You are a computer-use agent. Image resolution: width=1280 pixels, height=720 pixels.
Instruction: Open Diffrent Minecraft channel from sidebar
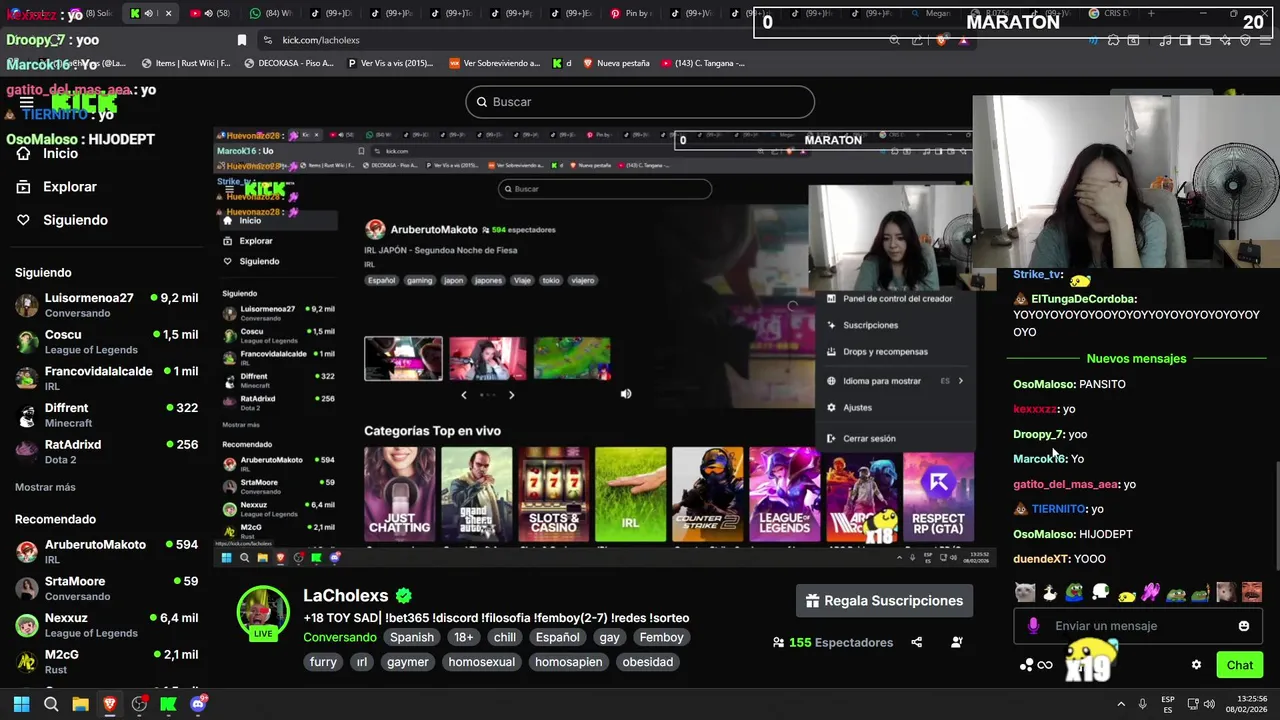tap(105, 415)
